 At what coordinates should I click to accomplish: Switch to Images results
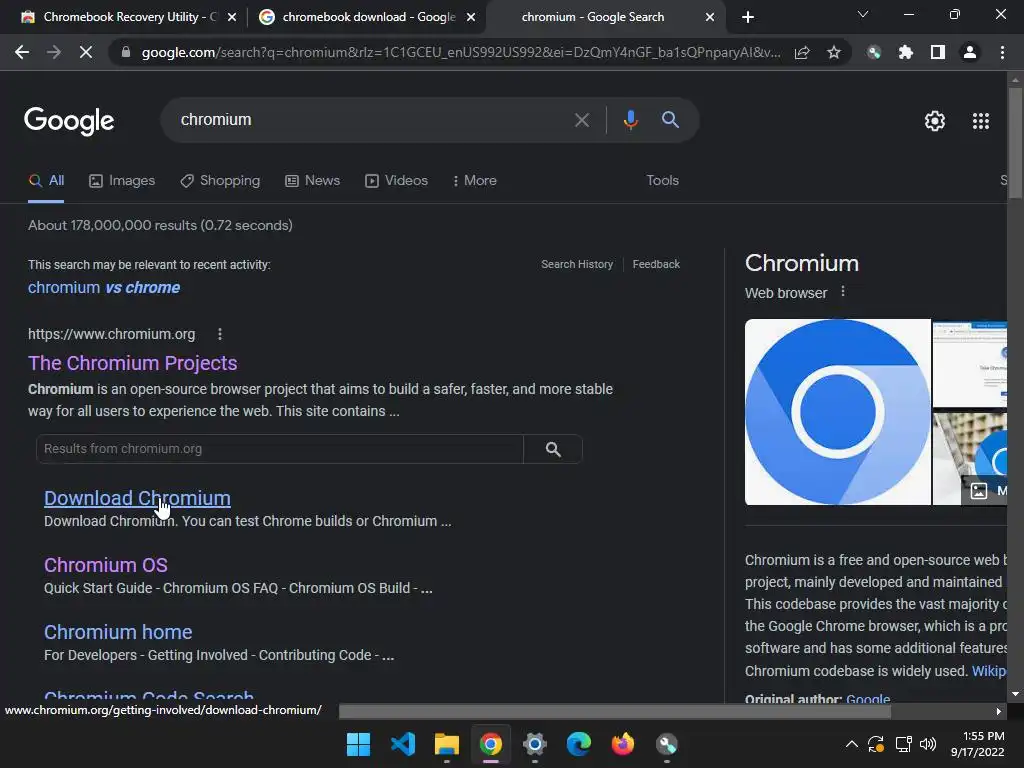[x=122, y=181]
